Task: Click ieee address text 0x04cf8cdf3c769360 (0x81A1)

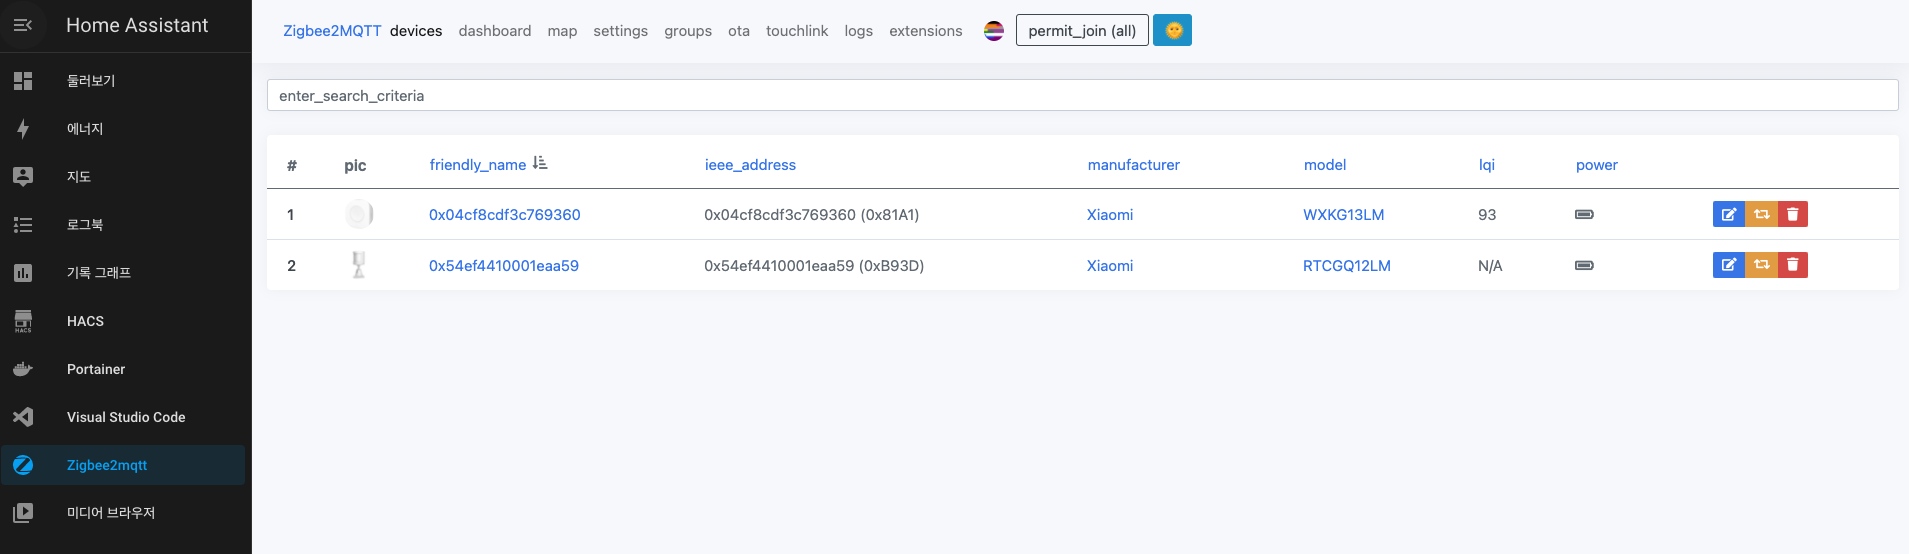Action: (x=812, y=215)
